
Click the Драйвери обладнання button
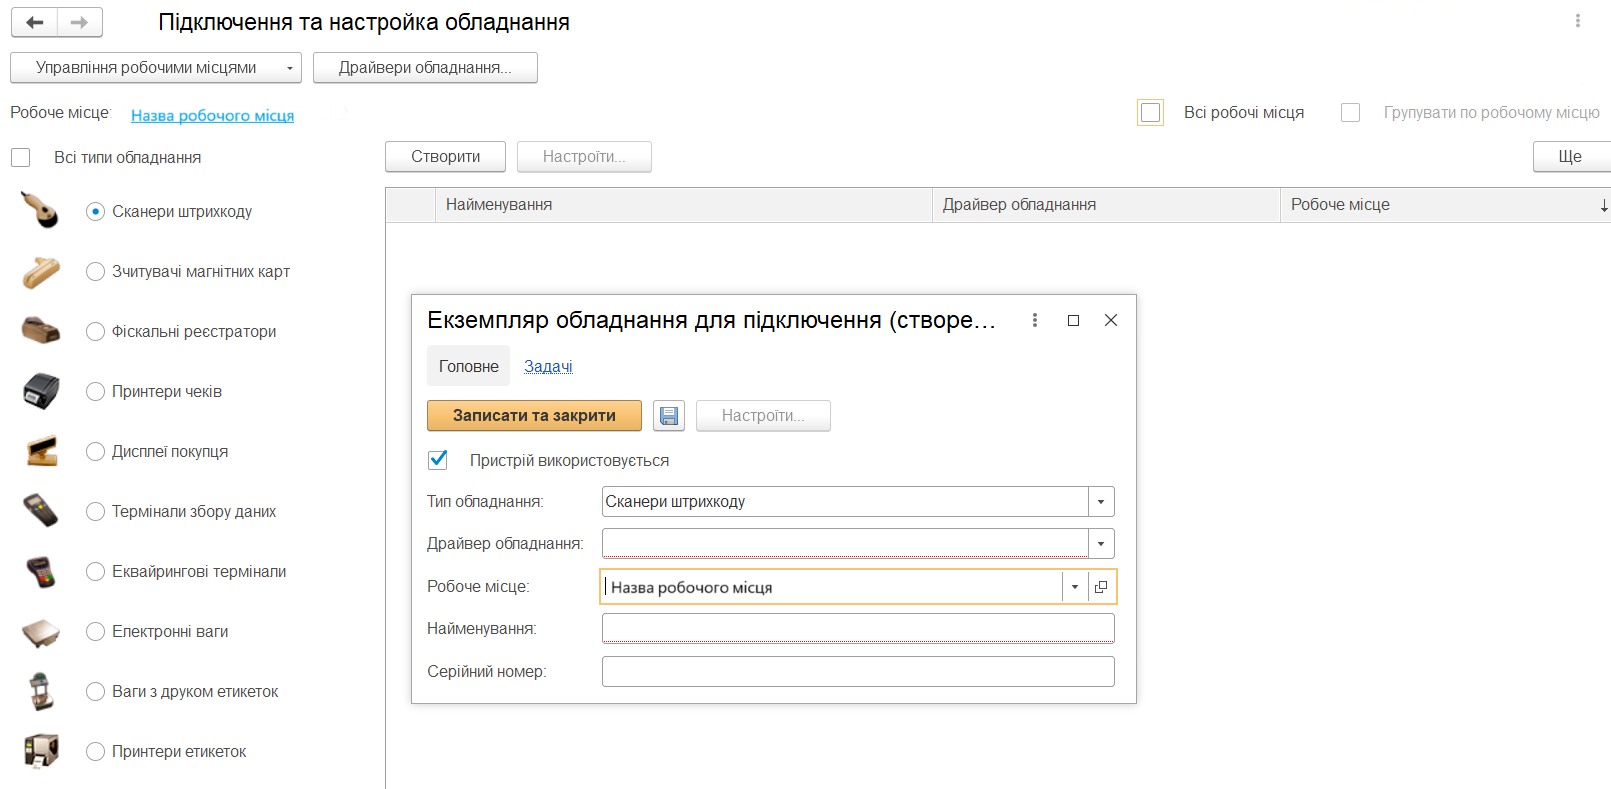[x=425, y=68]
